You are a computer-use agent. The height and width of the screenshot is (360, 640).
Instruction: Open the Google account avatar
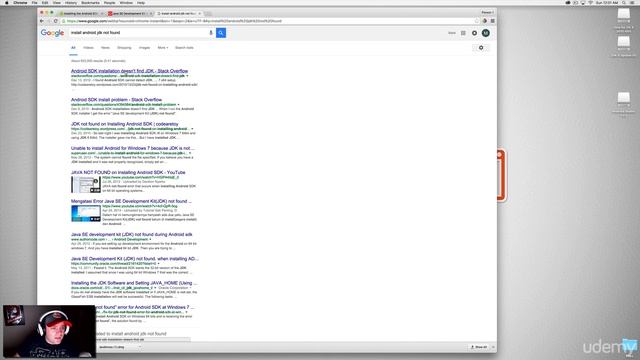(486, 33)
